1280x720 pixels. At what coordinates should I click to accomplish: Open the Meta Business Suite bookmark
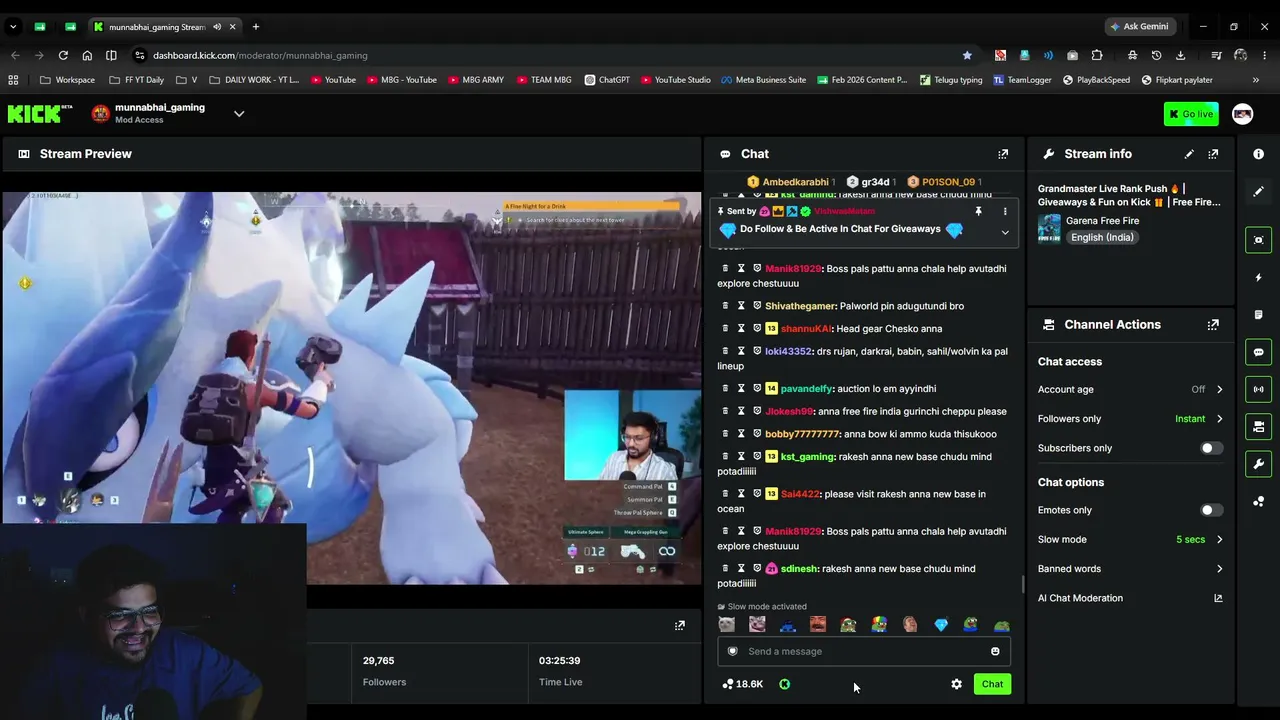coord(763,80)
